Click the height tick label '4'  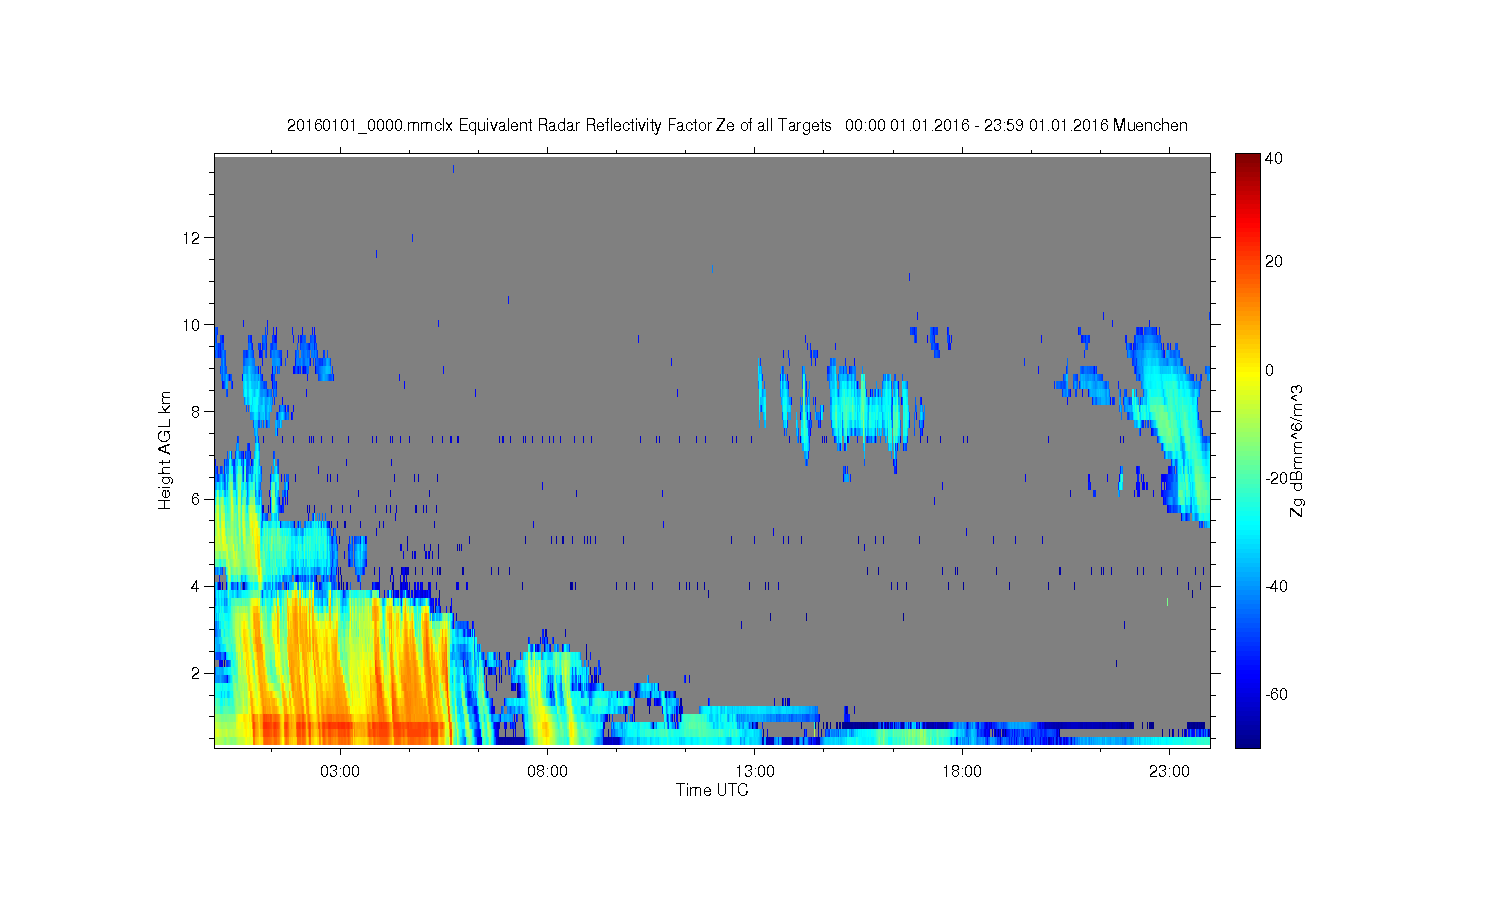click(x=196, y=586)
